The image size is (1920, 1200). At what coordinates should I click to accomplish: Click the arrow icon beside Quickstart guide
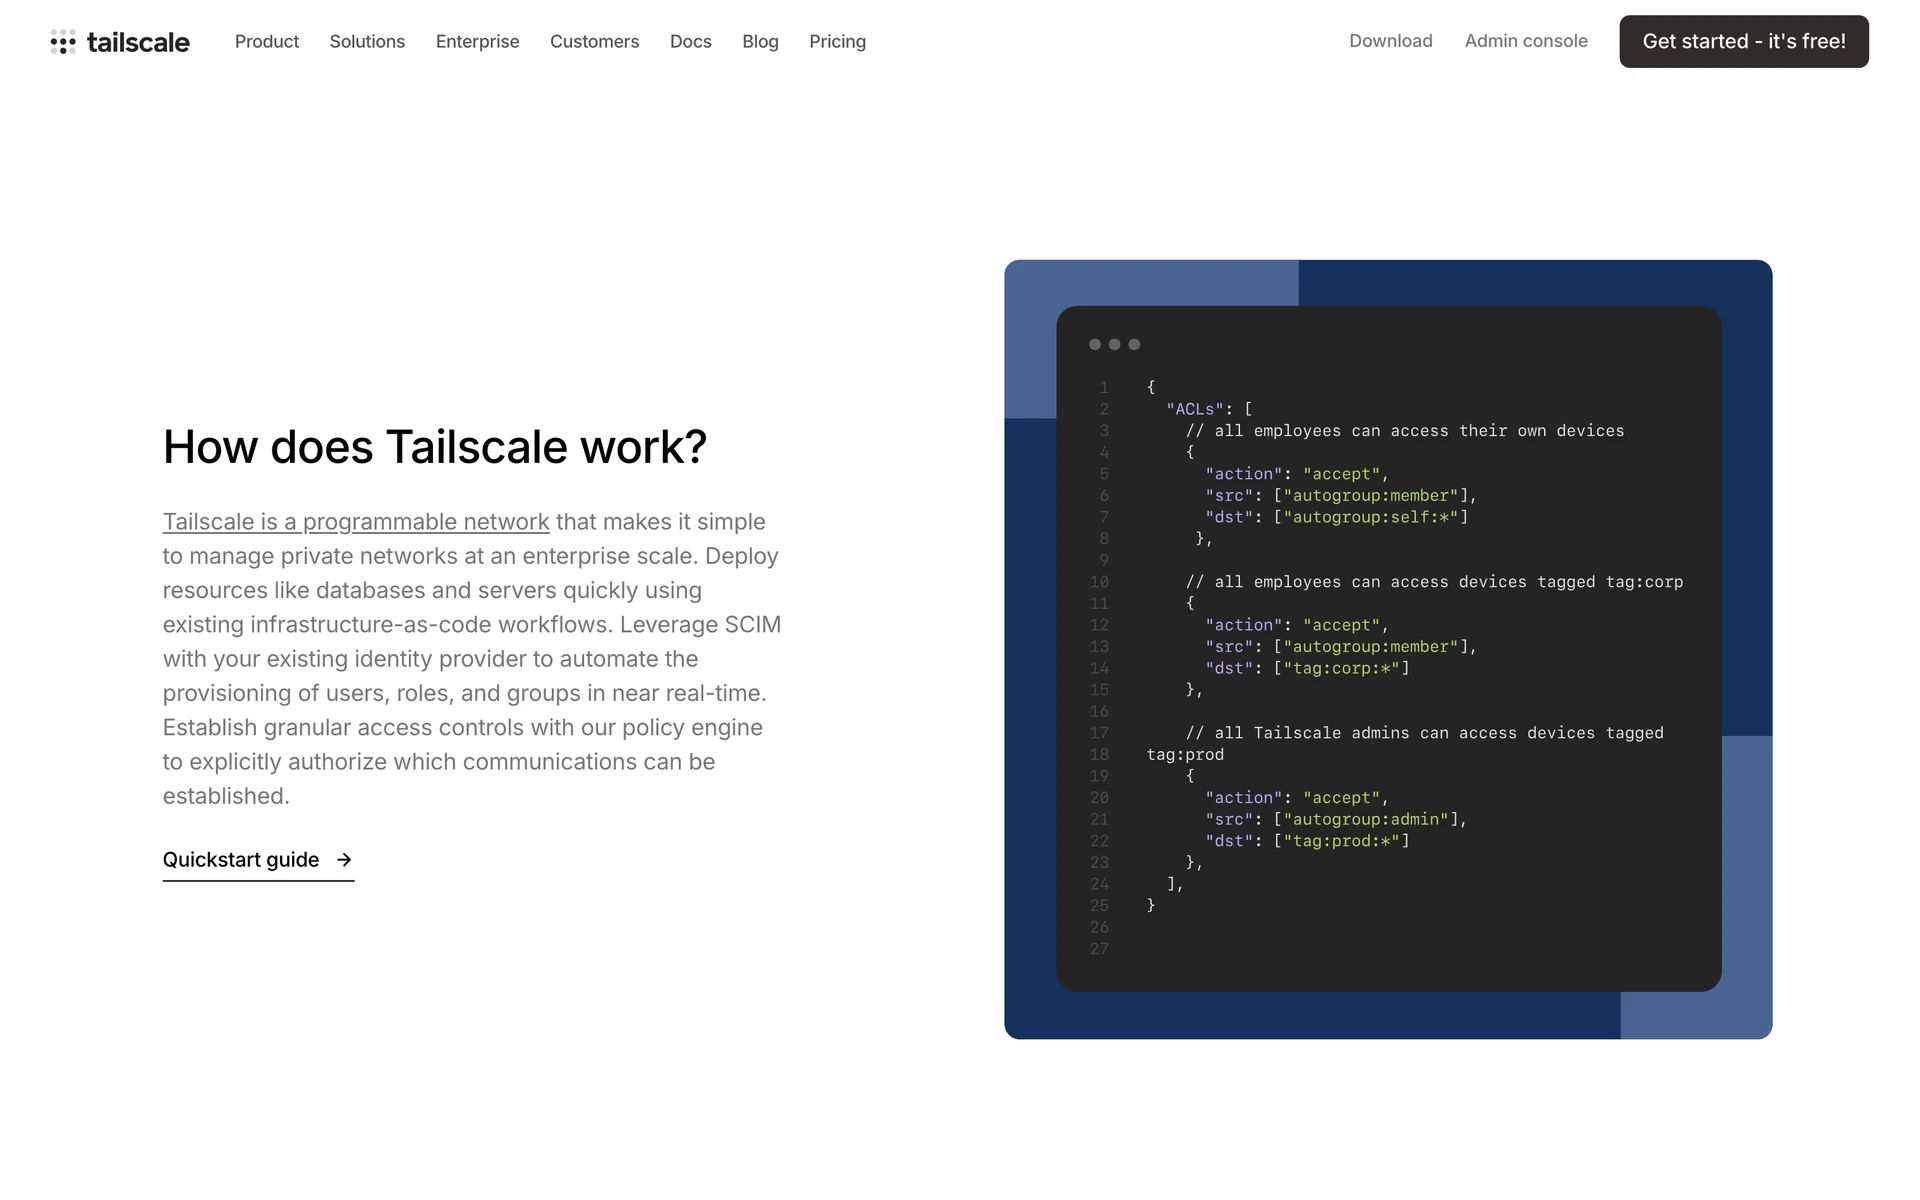[344, 860]
